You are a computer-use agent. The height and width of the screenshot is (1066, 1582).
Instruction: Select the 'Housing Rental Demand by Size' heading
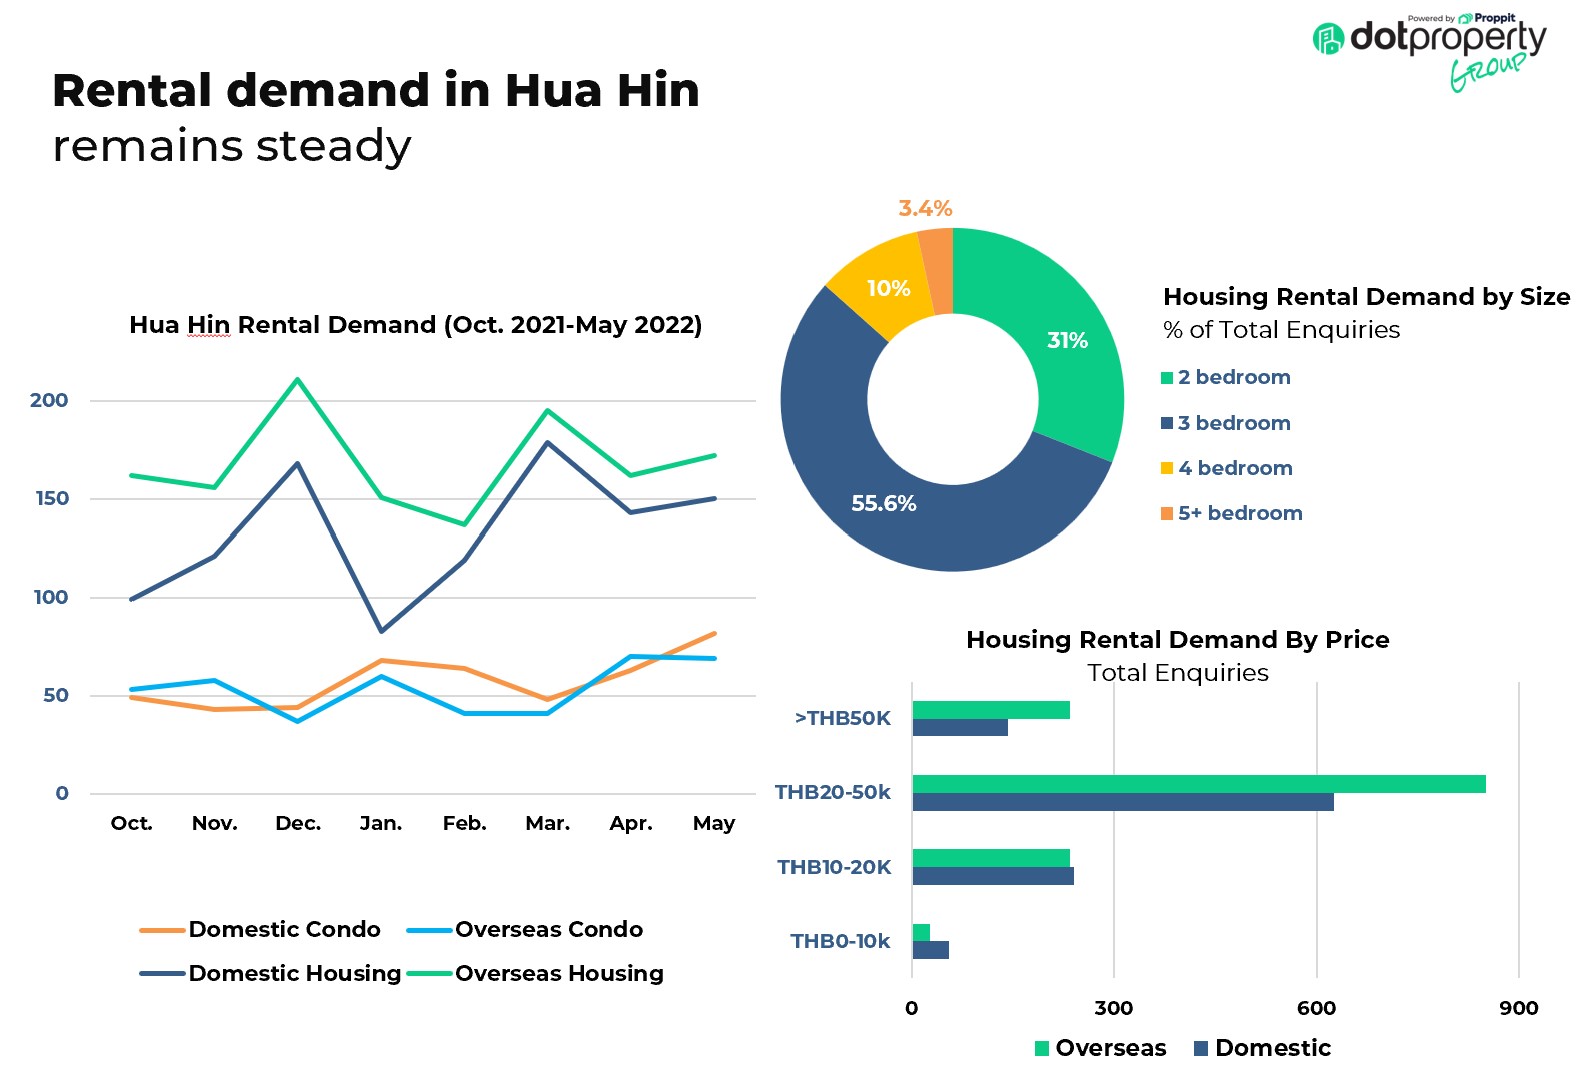[x=1367, y=297]
